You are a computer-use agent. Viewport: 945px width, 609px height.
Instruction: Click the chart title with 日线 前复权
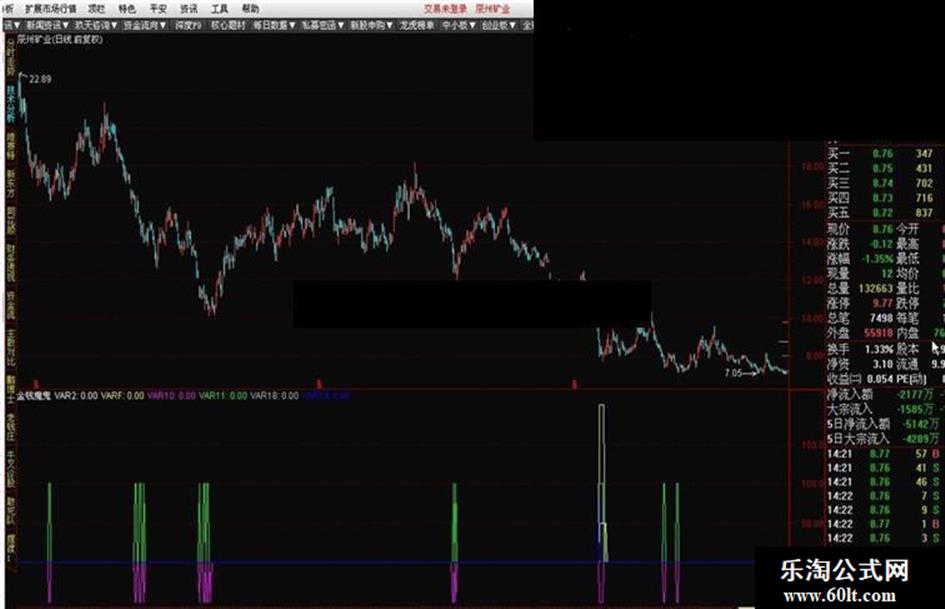click(60, 40)
